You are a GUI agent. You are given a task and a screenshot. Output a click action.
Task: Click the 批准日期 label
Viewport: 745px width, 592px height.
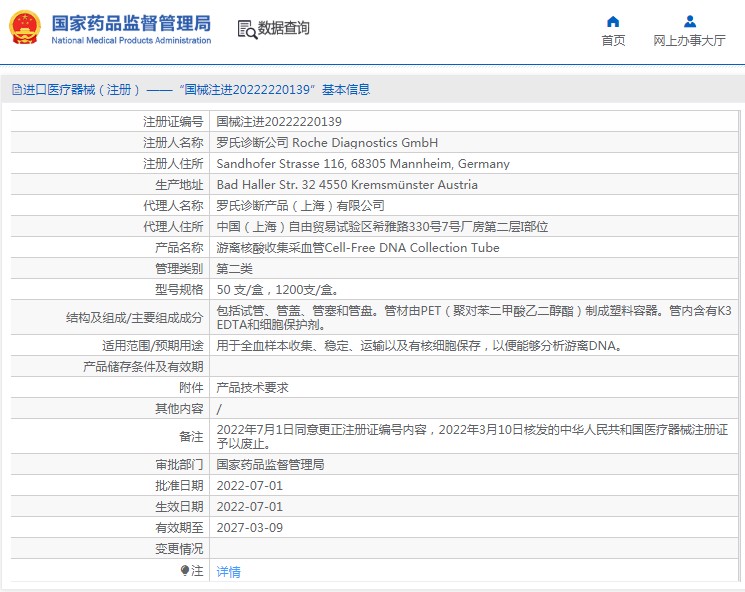(179, 486)
